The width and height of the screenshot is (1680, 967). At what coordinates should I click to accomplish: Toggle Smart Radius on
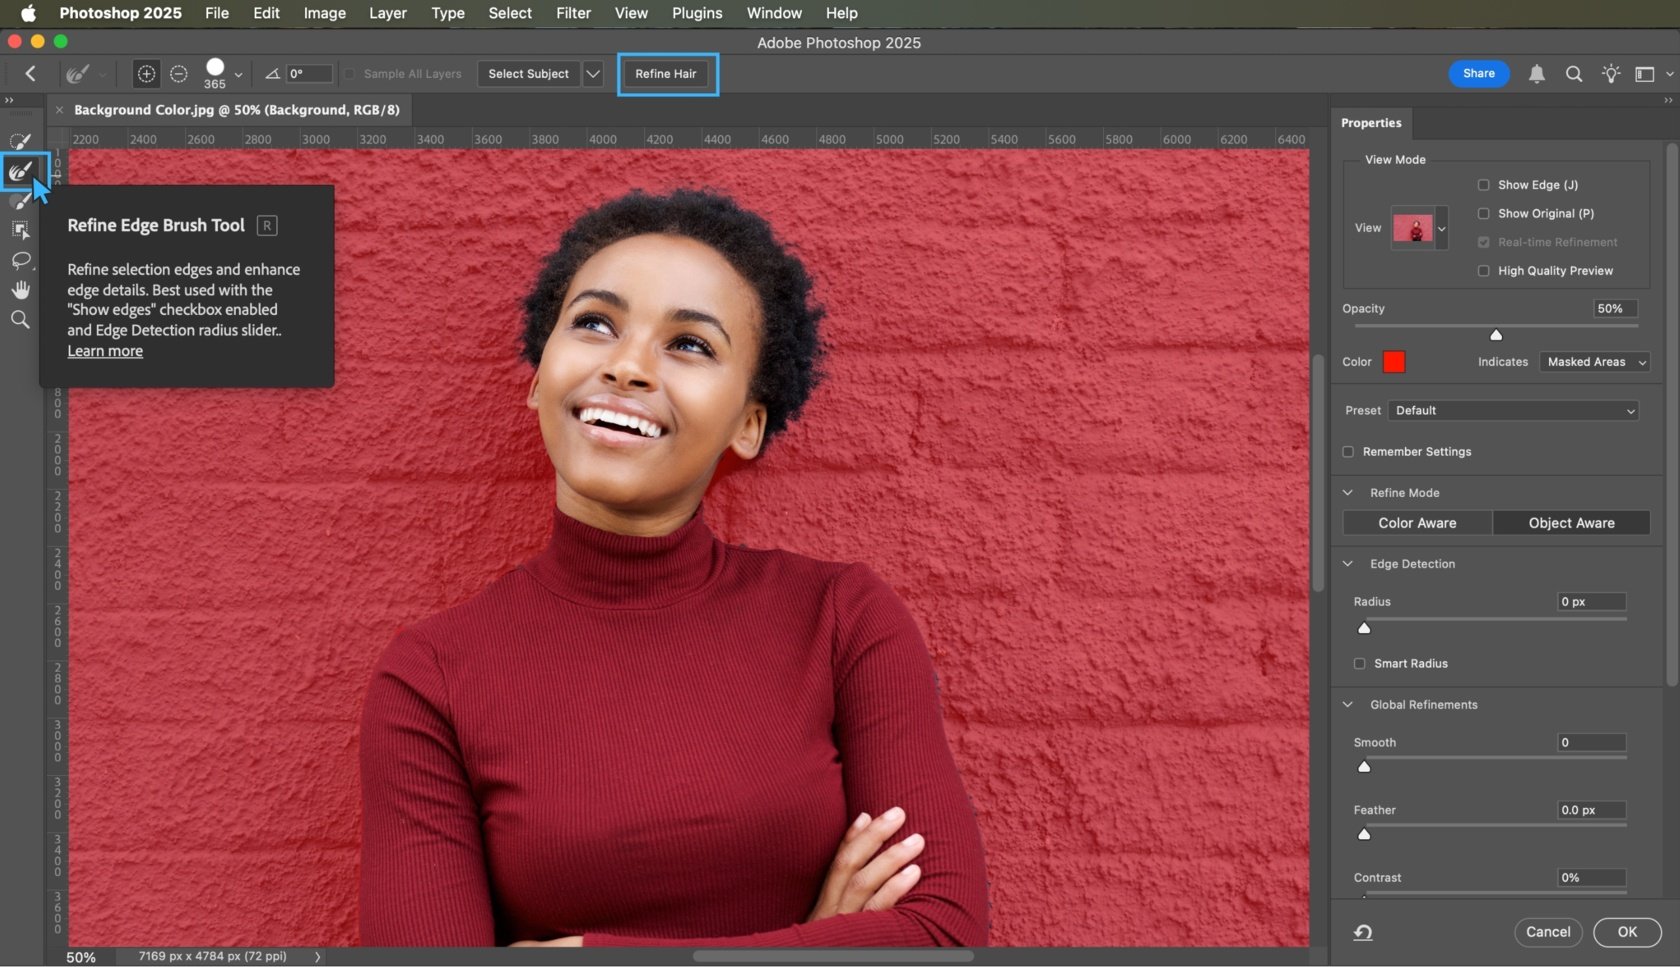point(1360,663)
